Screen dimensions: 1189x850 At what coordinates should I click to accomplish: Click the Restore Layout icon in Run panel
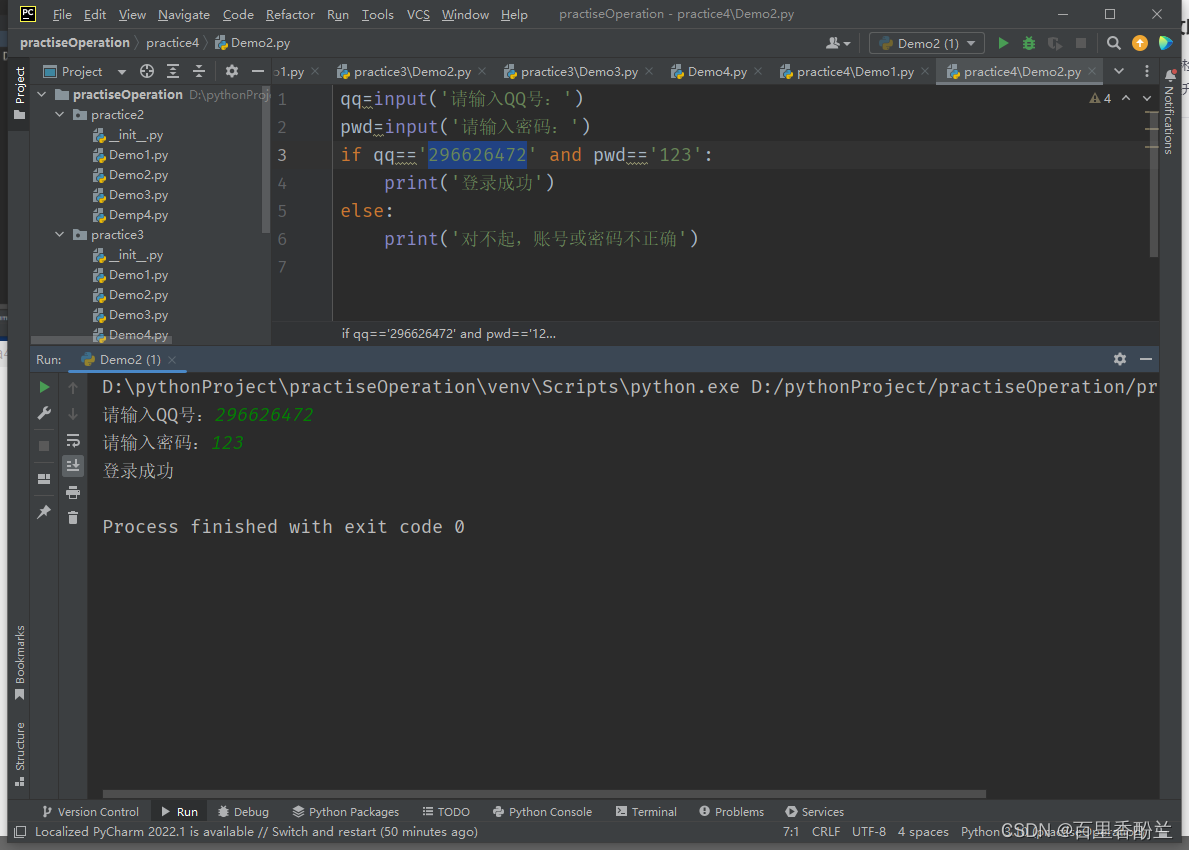click(44, 478)
